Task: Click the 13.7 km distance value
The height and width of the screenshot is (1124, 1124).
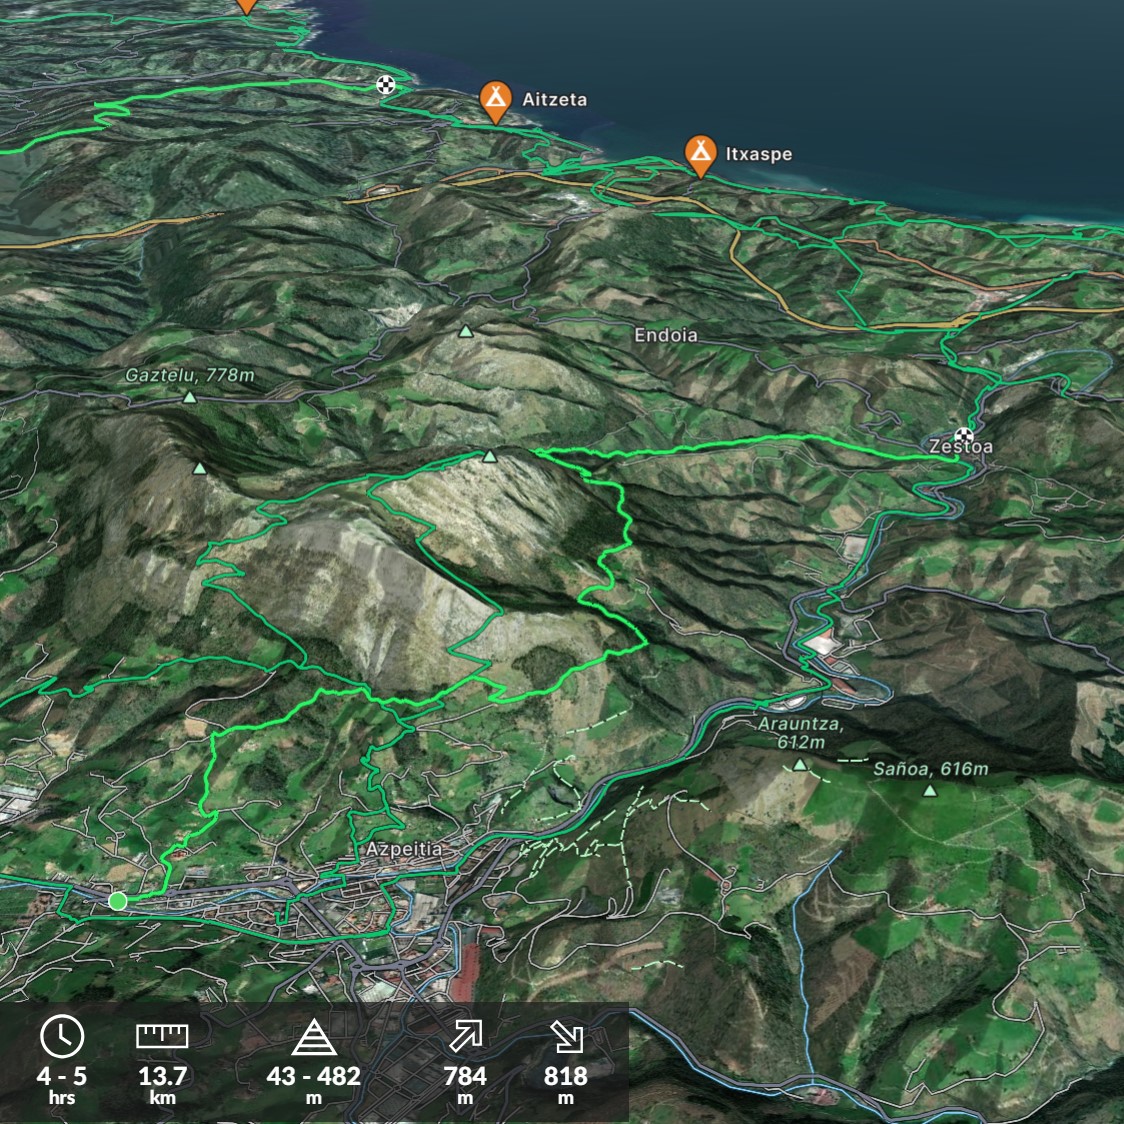Action: pos(162,1077)
